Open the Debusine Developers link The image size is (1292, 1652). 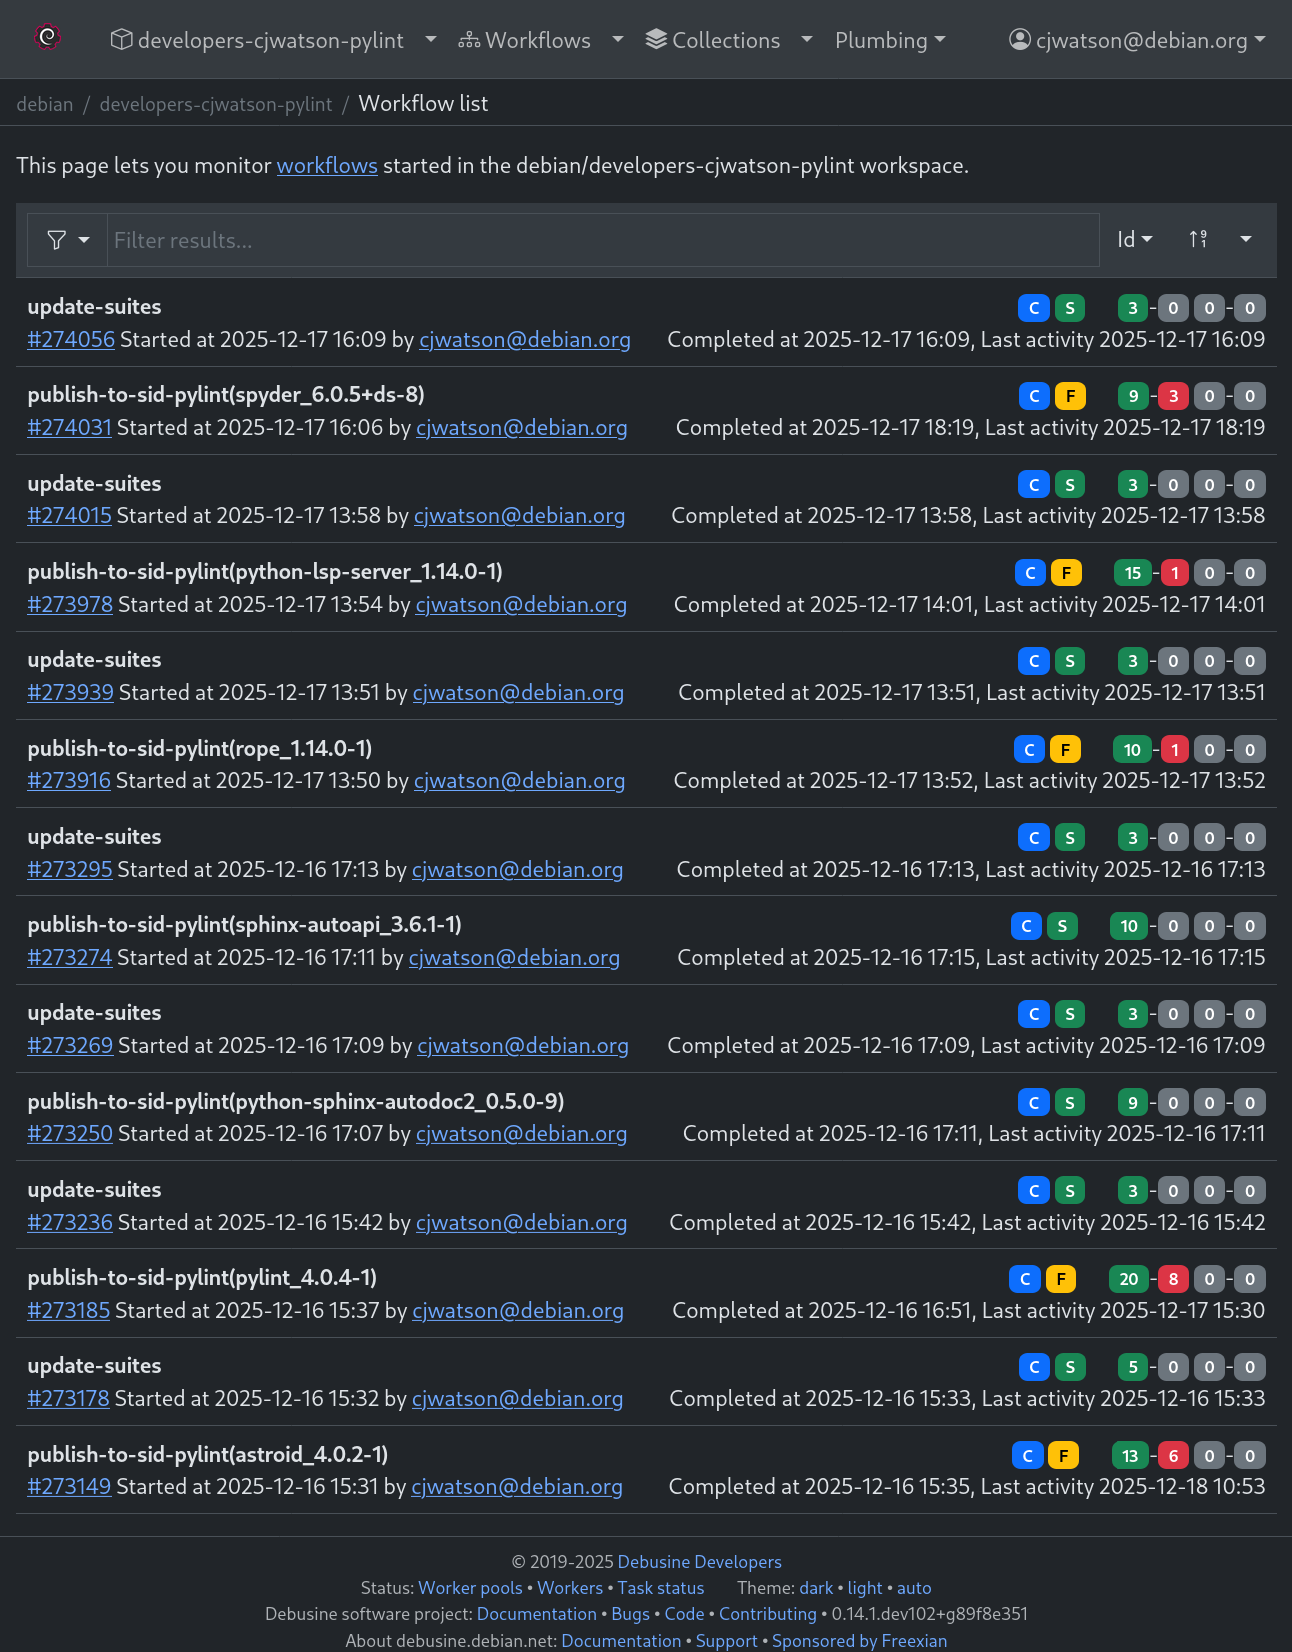(700, 1562)
